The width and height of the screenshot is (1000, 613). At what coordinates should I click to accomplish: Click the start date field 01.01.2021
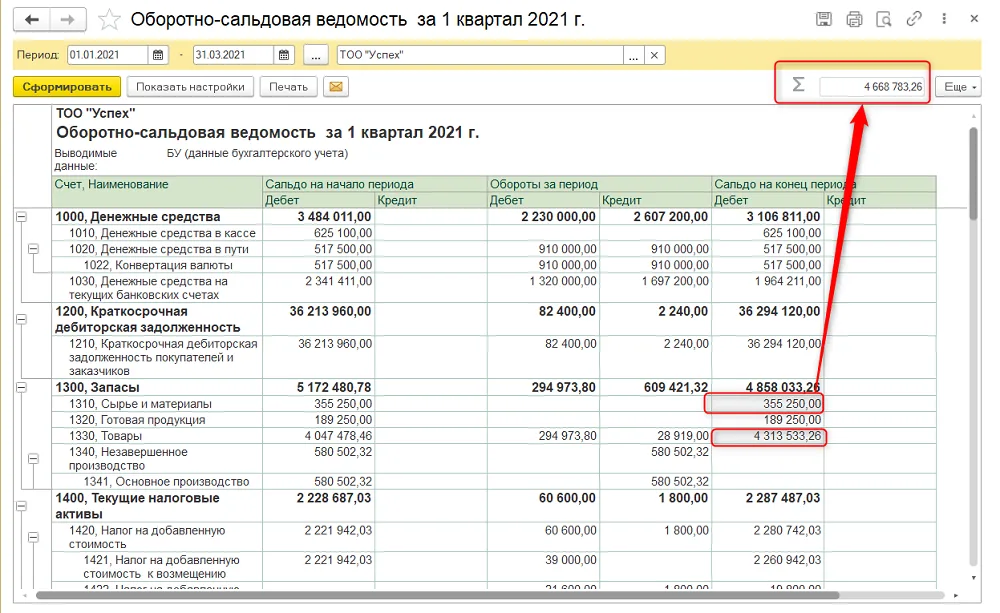pyautogui.click(x=108, y=55)
